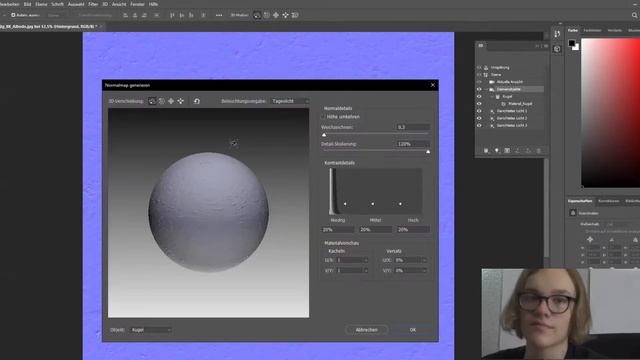Click the trash delete icon in 3D panel
Image resolution: width=640 pixels, height=360 pixels.
[x=538, y=151]
